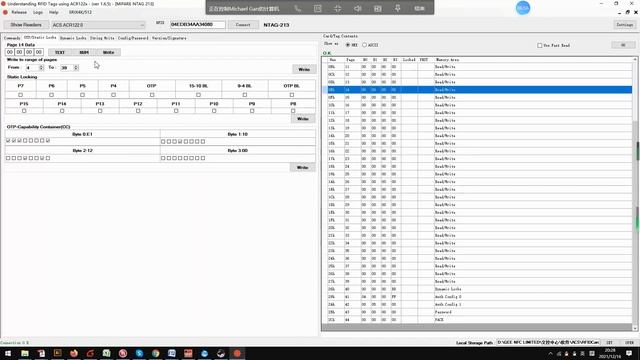This screenshot has height=360, width=640.
Task: Click the Connect button
Action: [x=243, y=25]
